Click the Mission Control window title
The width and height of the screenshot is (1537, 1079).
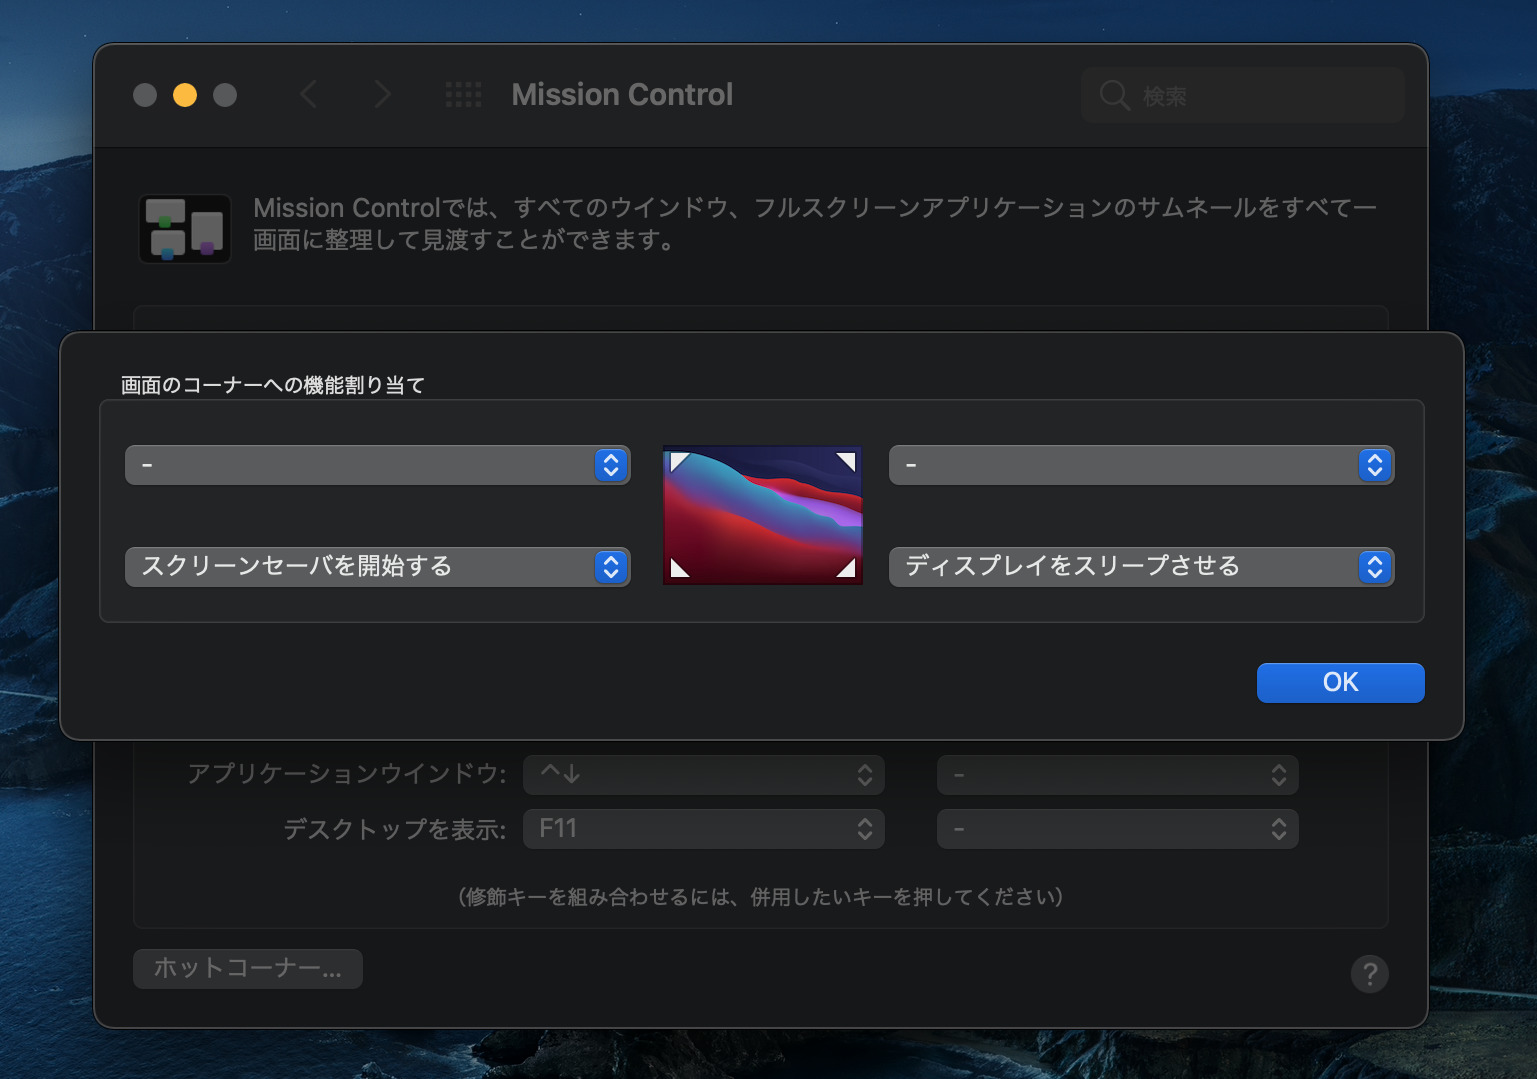click(622, 95)
